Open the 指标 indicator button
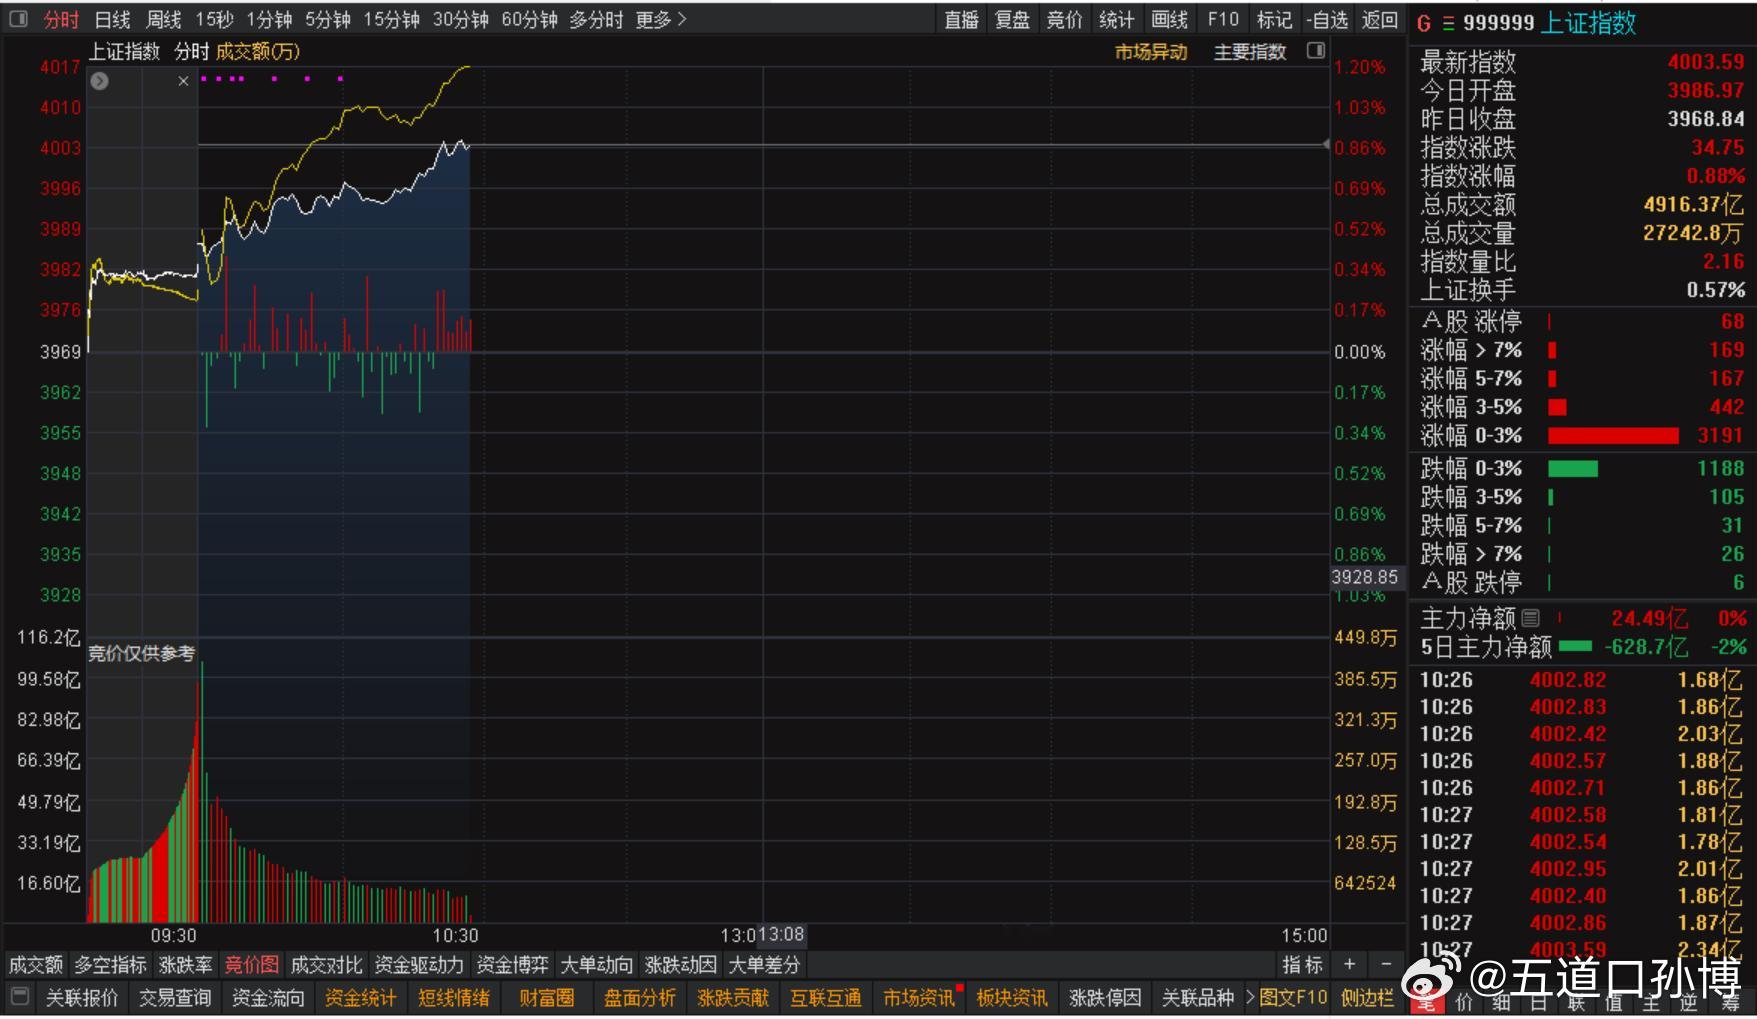Screen dimensions: 1757x1019 [1303, 964]
